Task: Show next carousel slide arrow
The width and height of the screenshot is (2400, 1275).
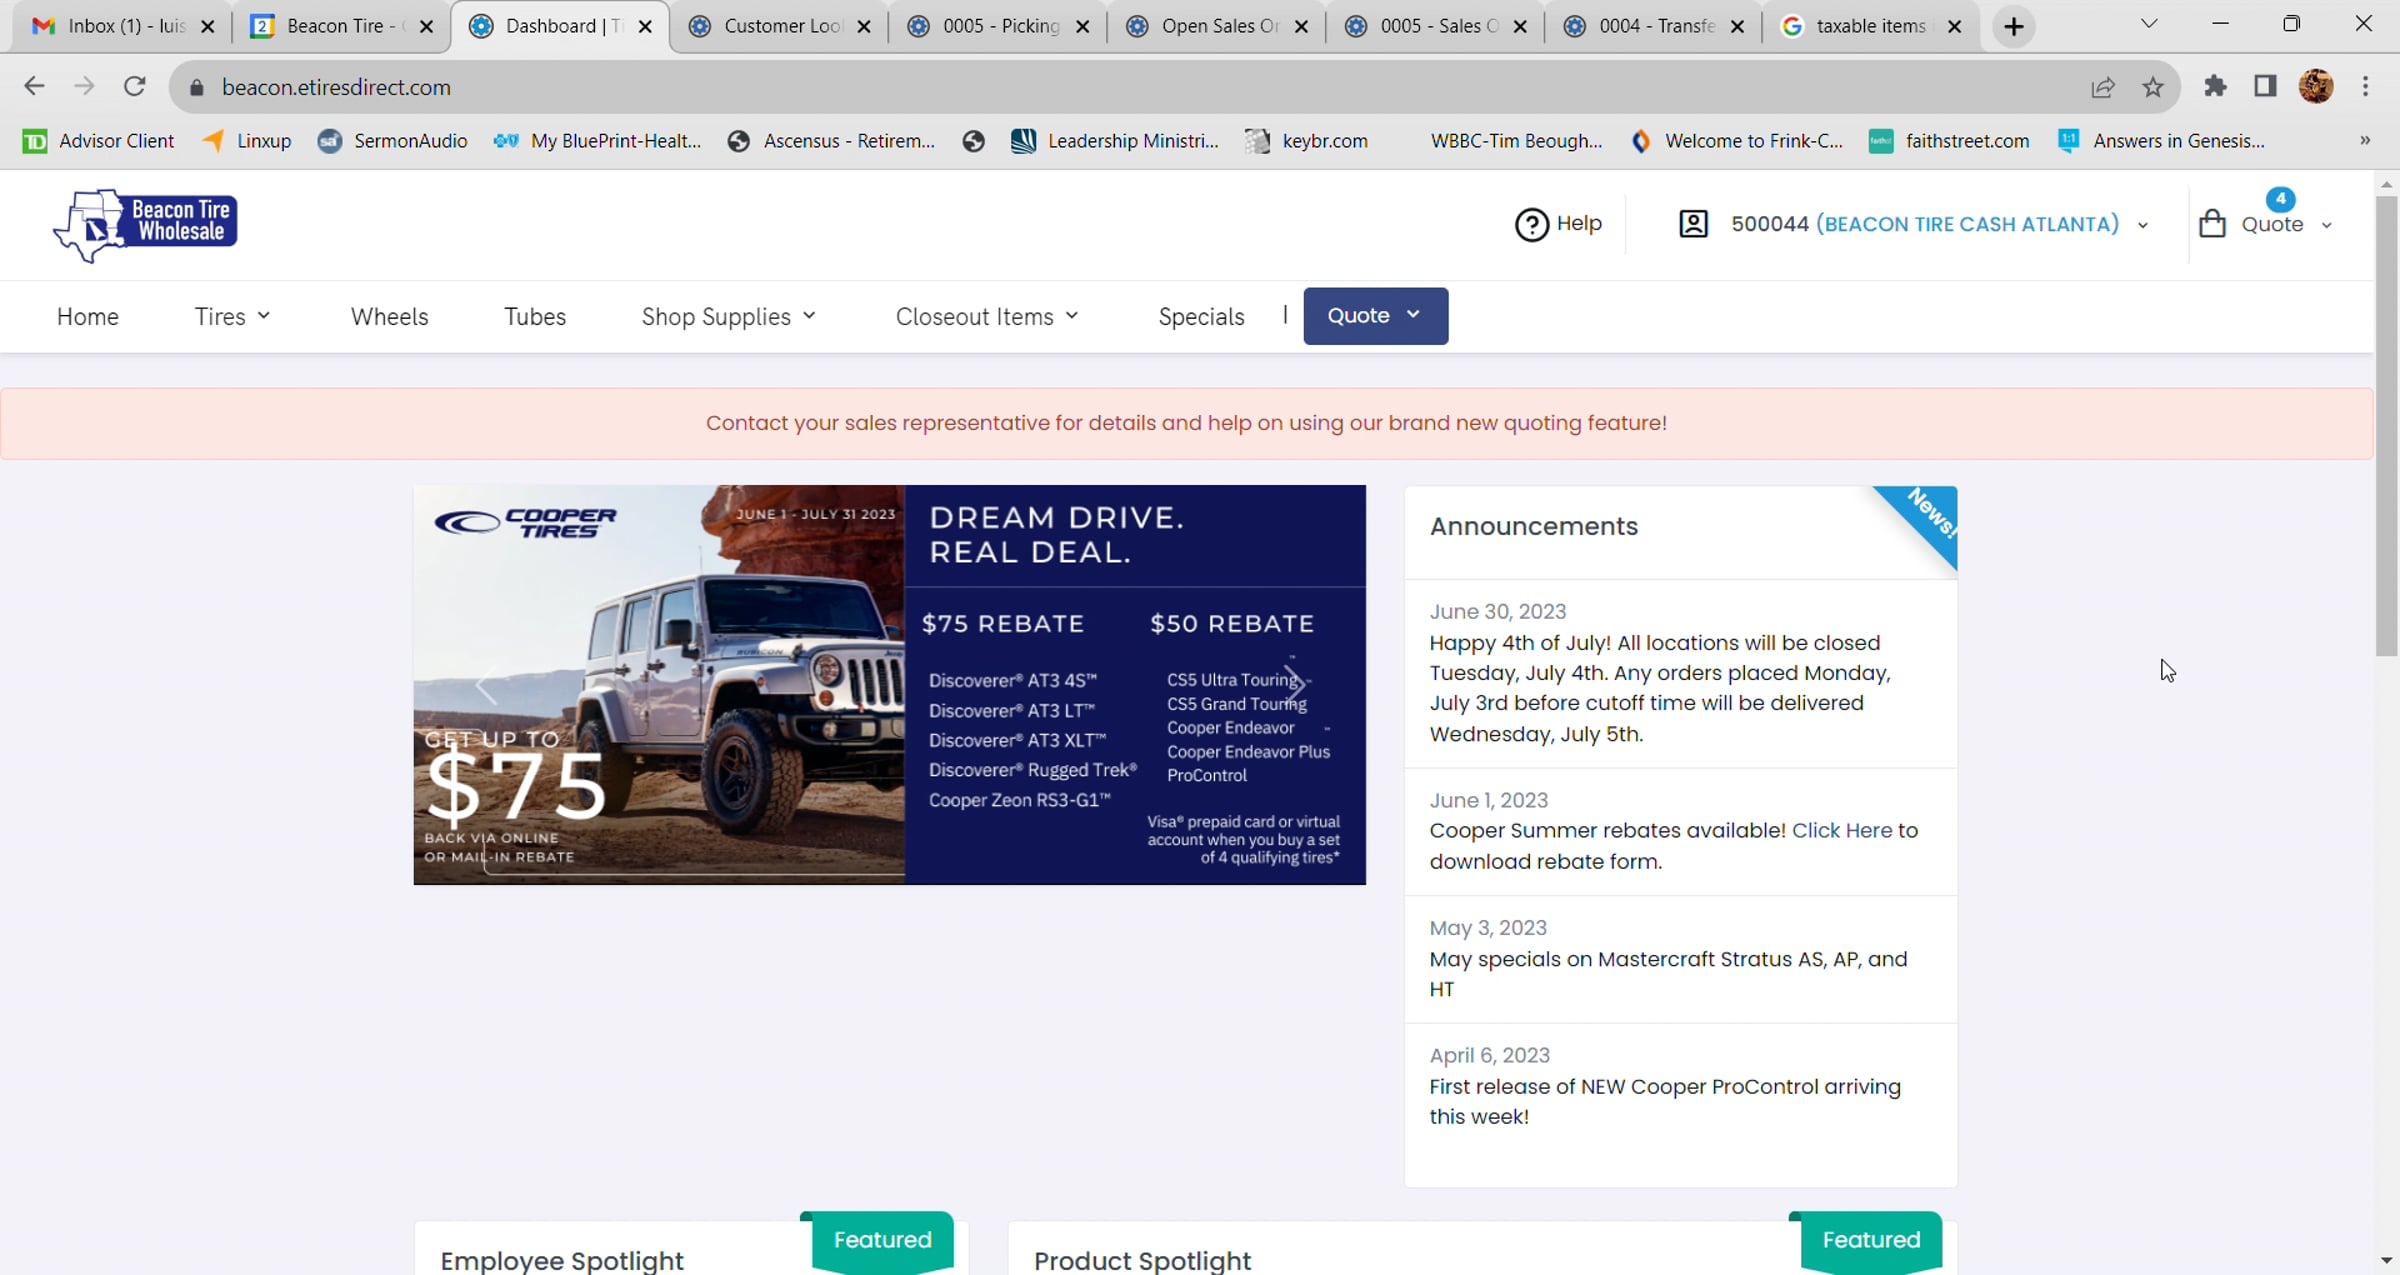Action: pos(1295,685)
